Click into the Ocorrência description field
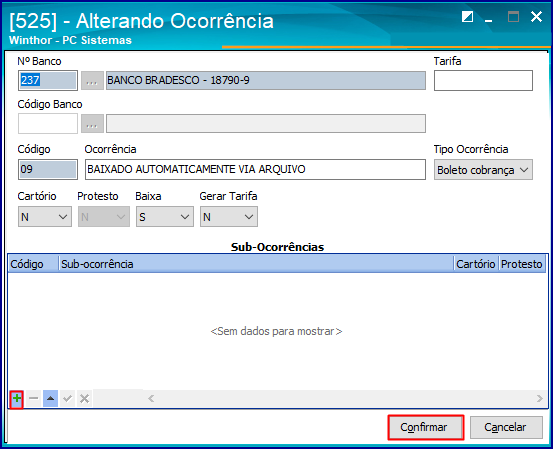The width and height of the screenshot is (553, 449). pyautogui.click(x=255, y=170)
